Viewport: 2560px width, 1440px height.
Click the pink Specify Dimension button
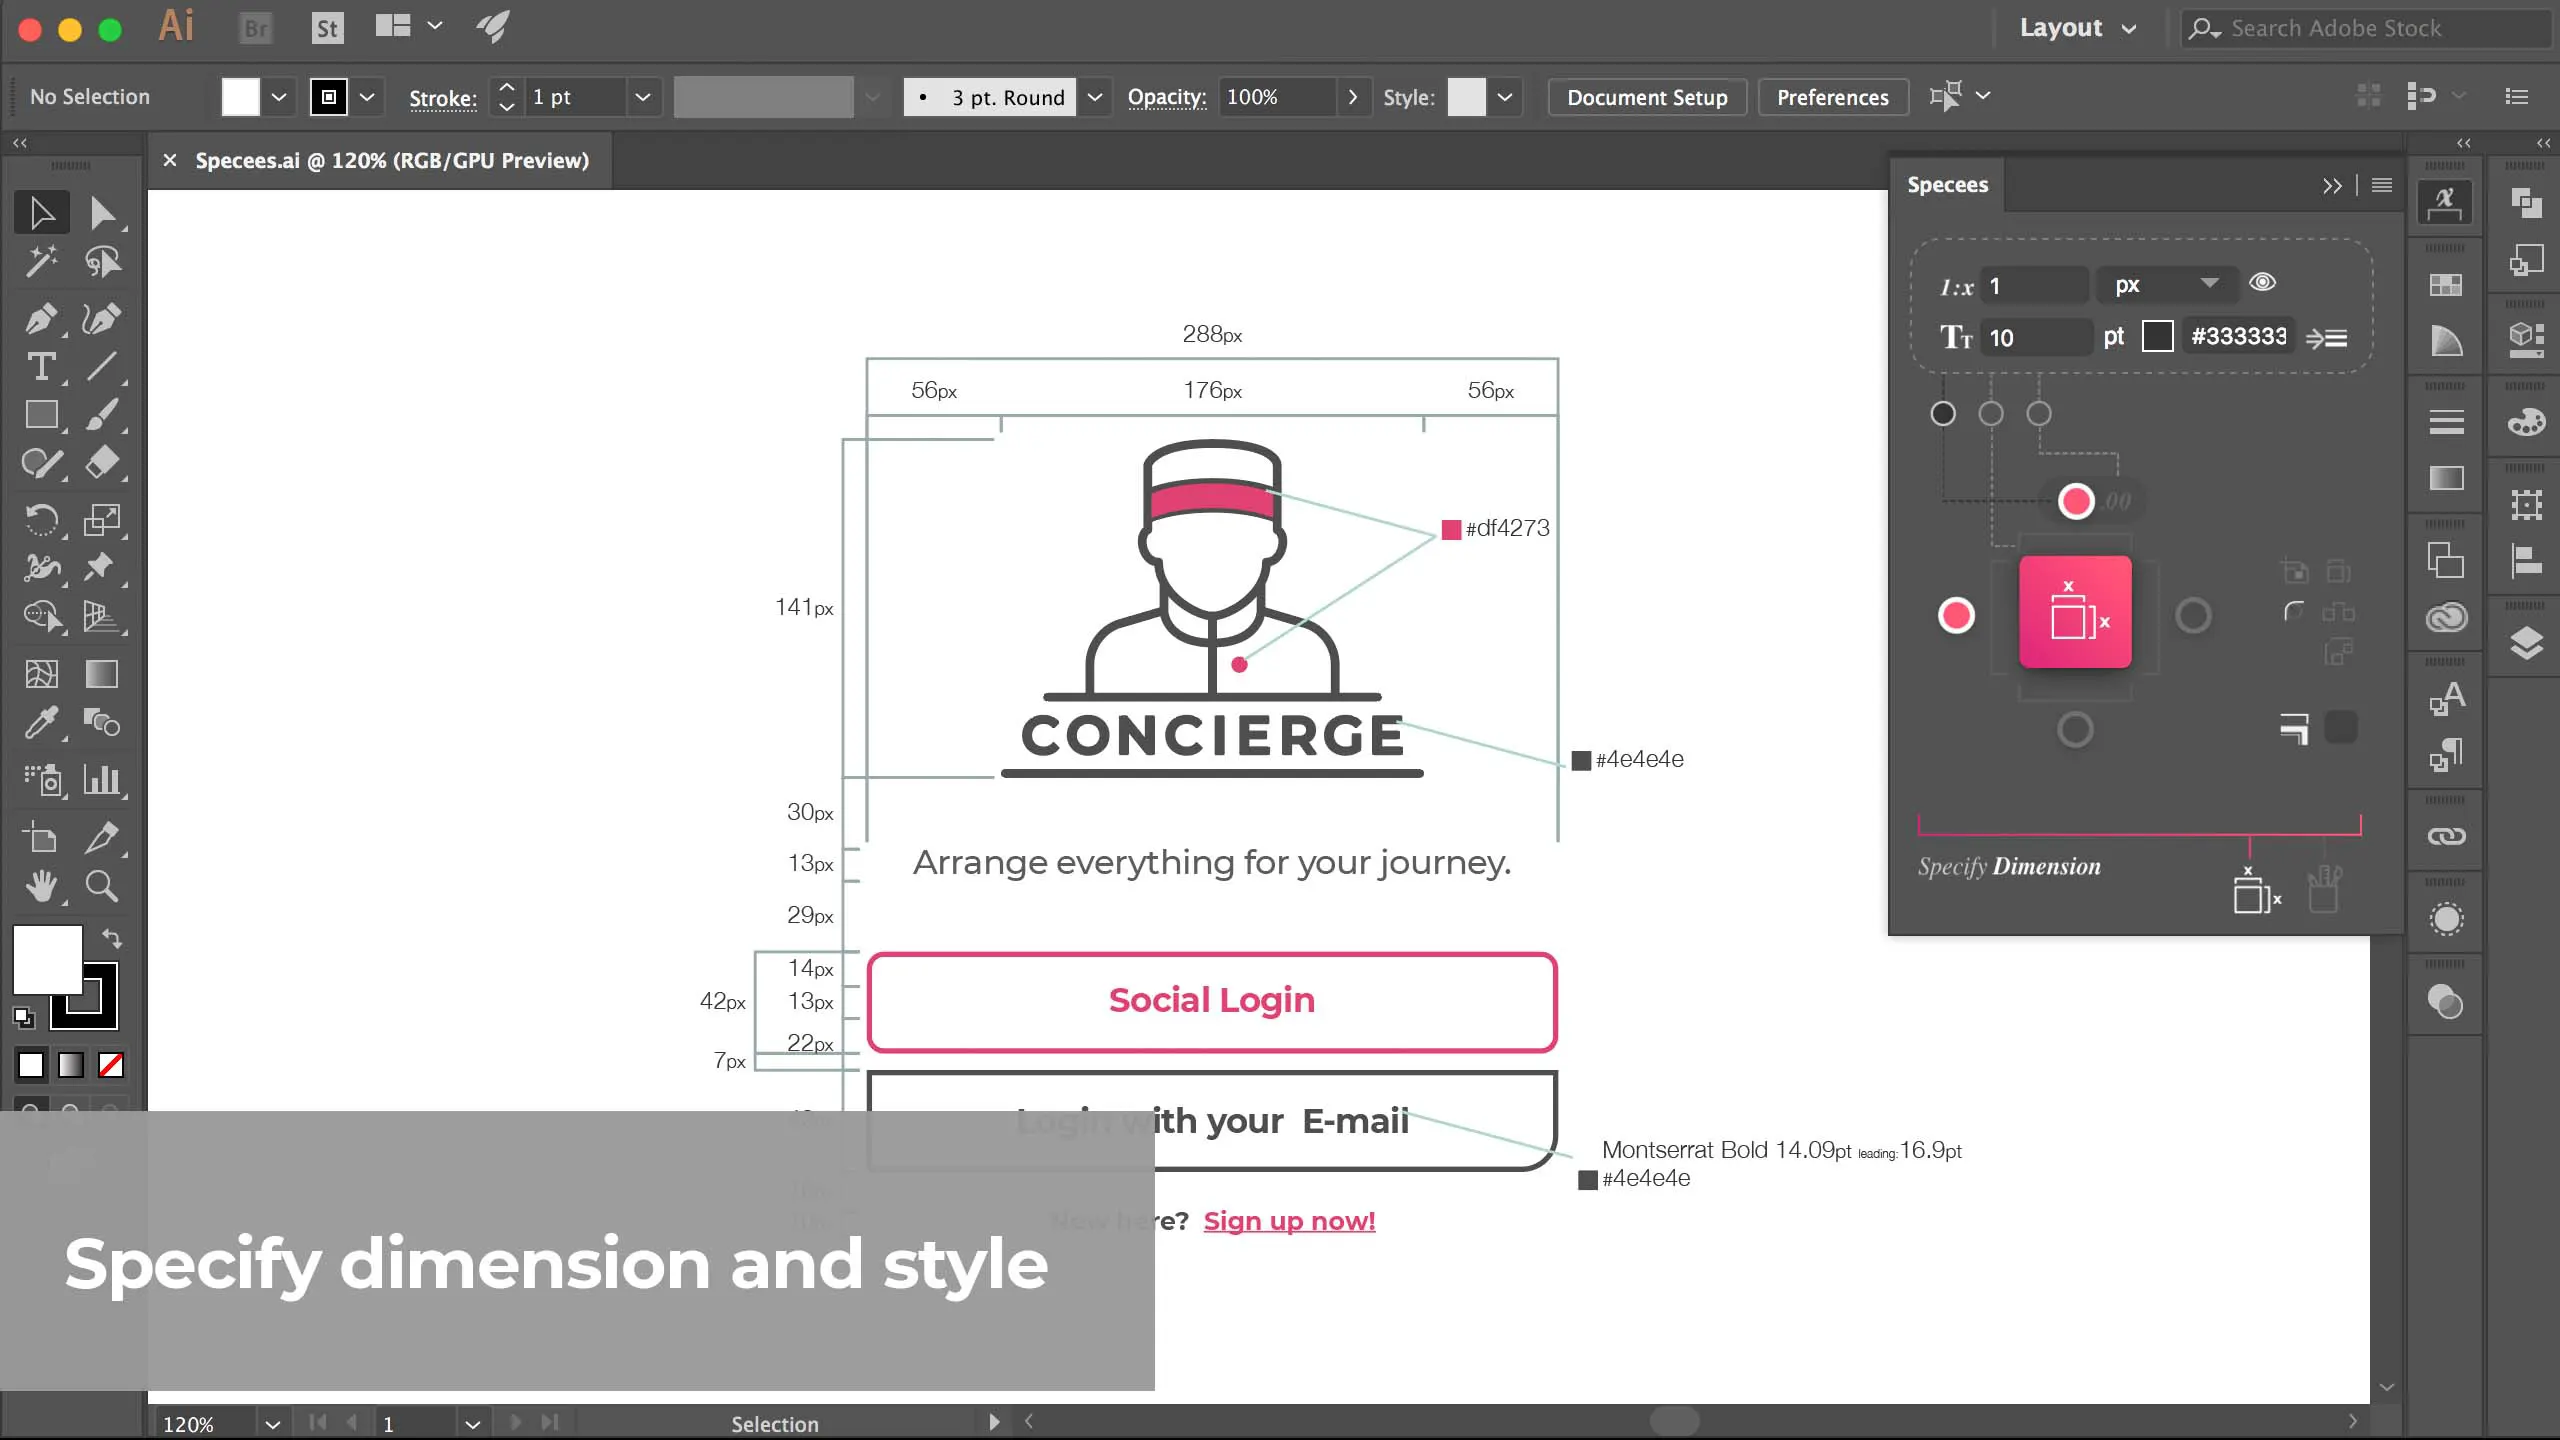pyautogui.click(x=2075, y=612)
